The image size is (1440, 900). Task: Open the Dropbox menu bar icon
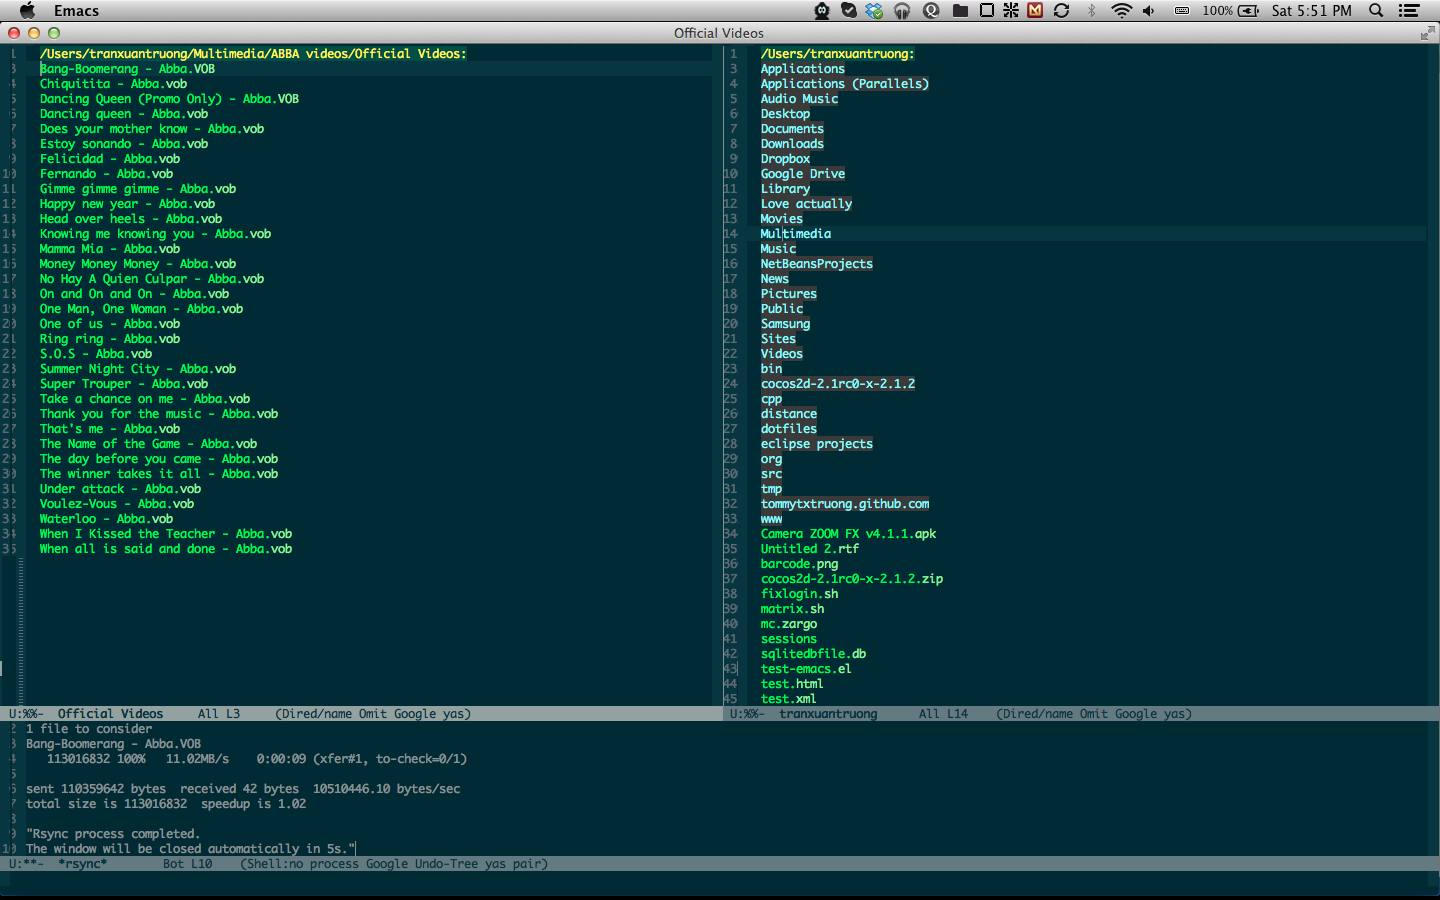[875, 10]
